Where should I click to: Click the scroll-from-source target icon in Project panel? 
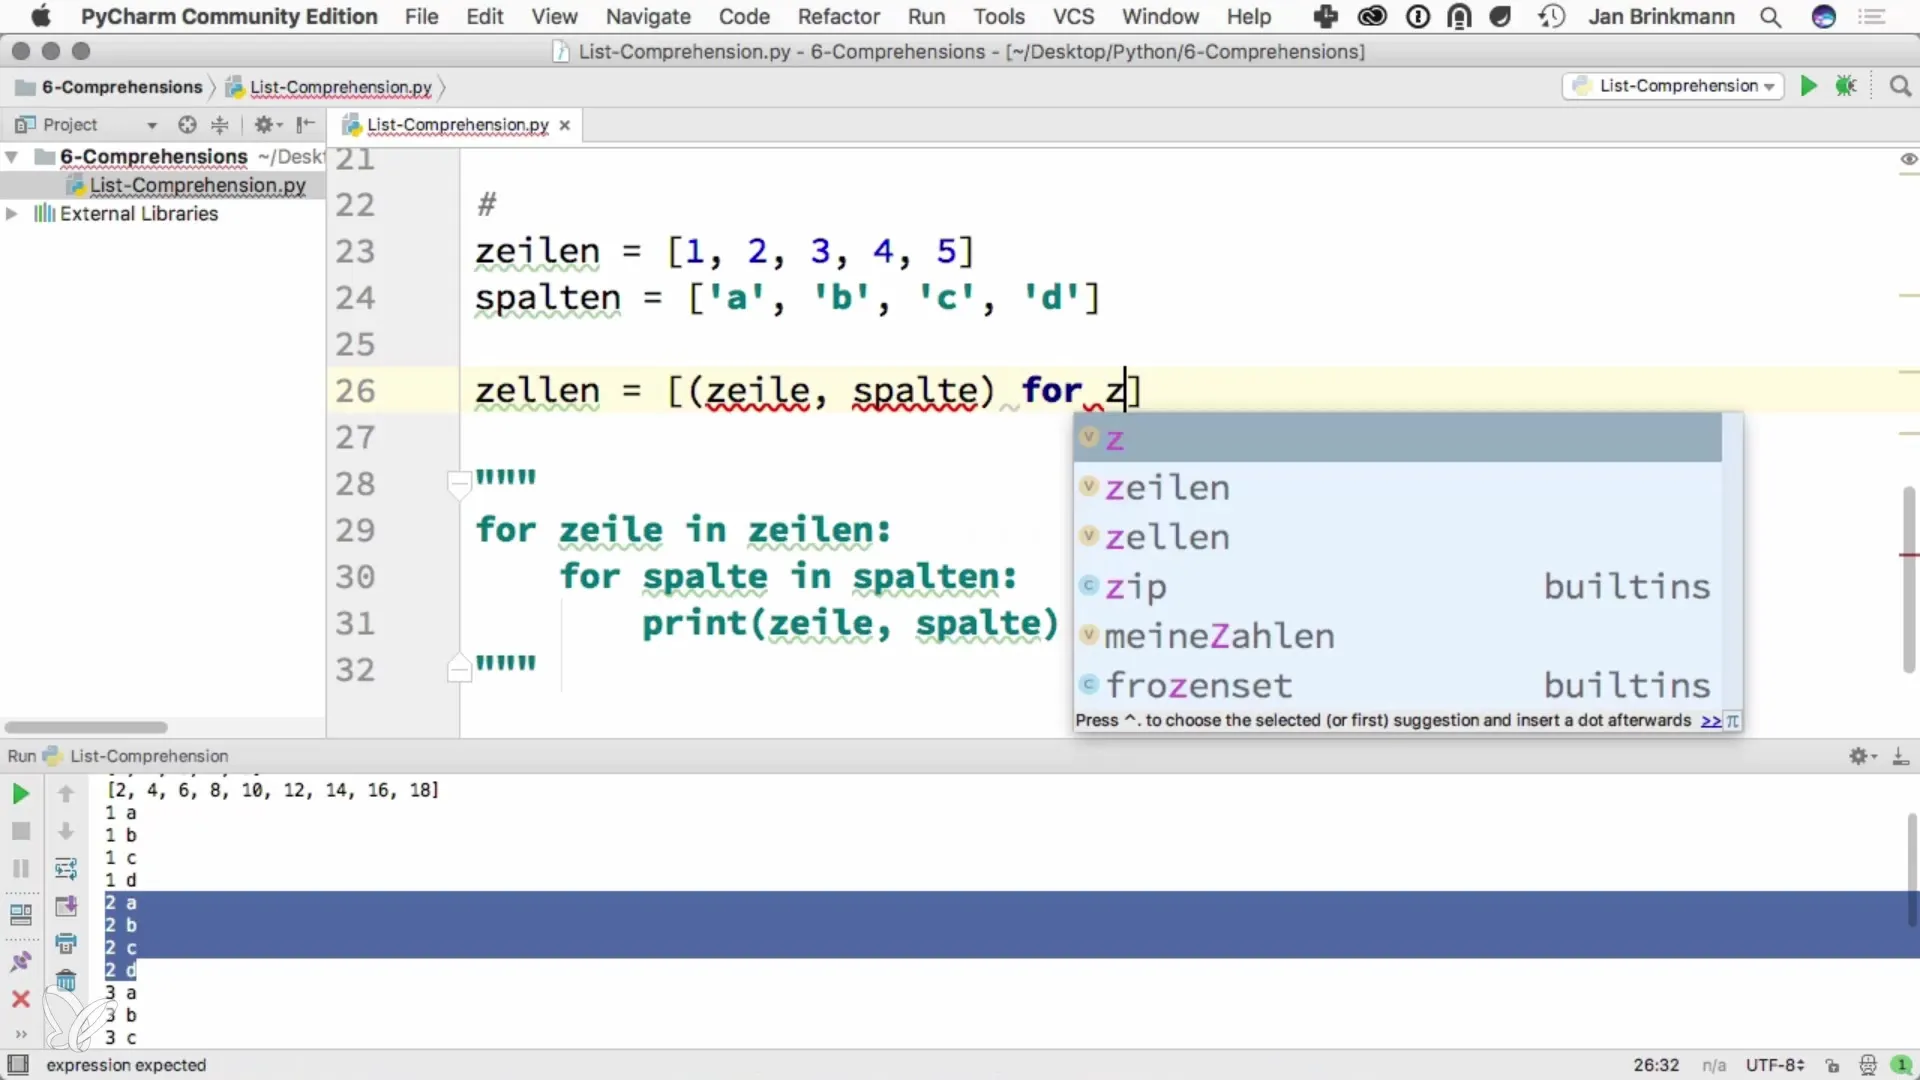pyautogui.click(x=187, y=125)
